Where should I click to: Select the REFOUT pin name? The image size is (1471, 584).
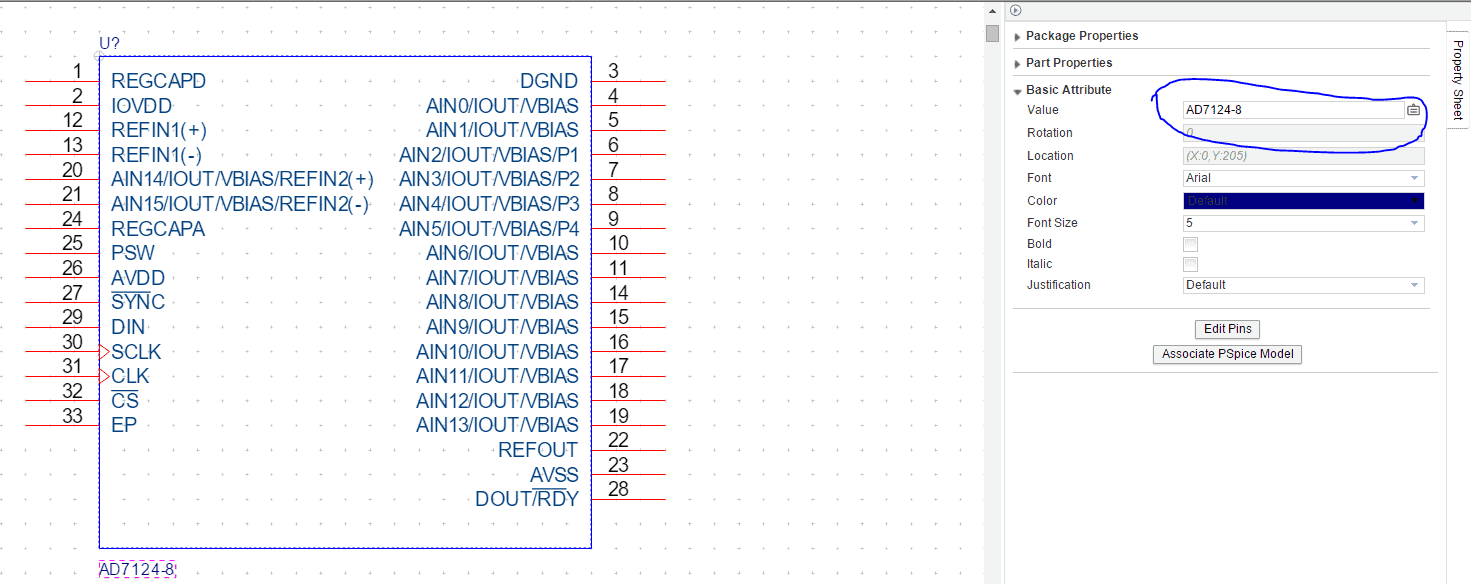(538, 450)
